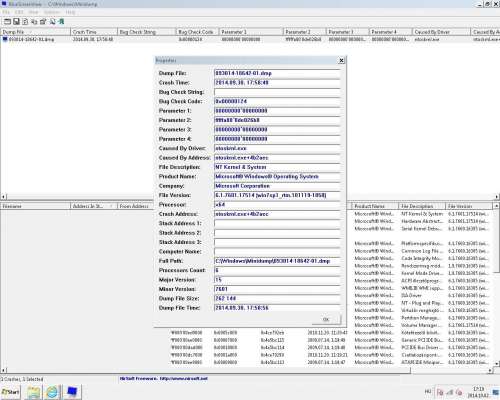Sort lower pane by Product Name column header
This screenshot has width=500, height=400.
375,206
